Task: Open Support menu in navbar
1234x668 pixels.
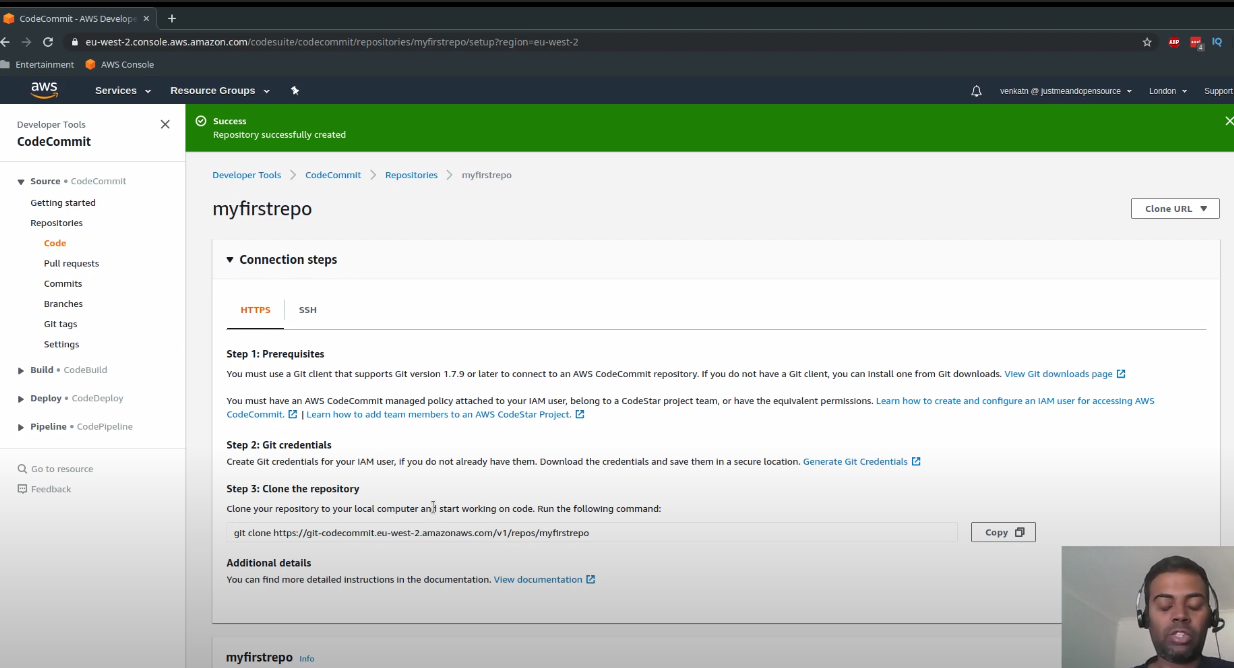Action: tap(1218, 91)
